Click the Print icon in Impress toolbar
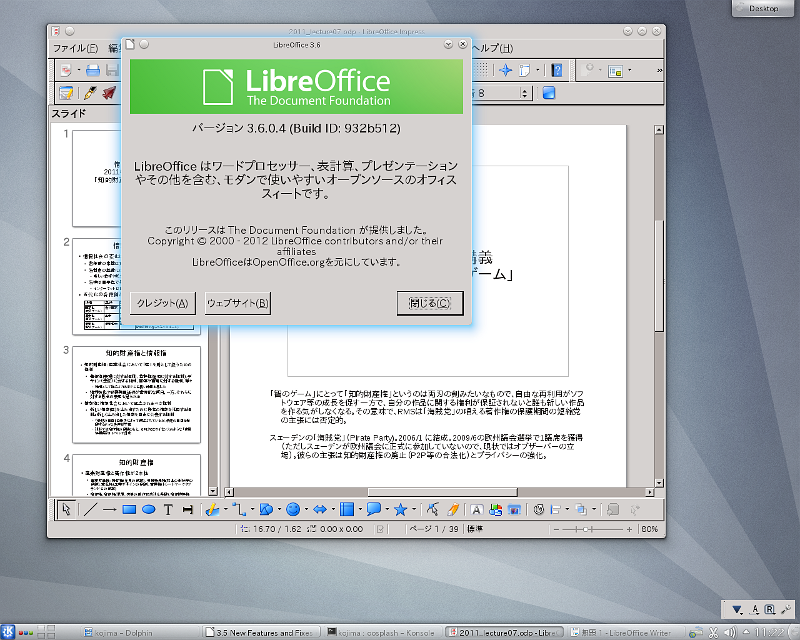The width and height of the screenshot is (800, 640). 93,70
